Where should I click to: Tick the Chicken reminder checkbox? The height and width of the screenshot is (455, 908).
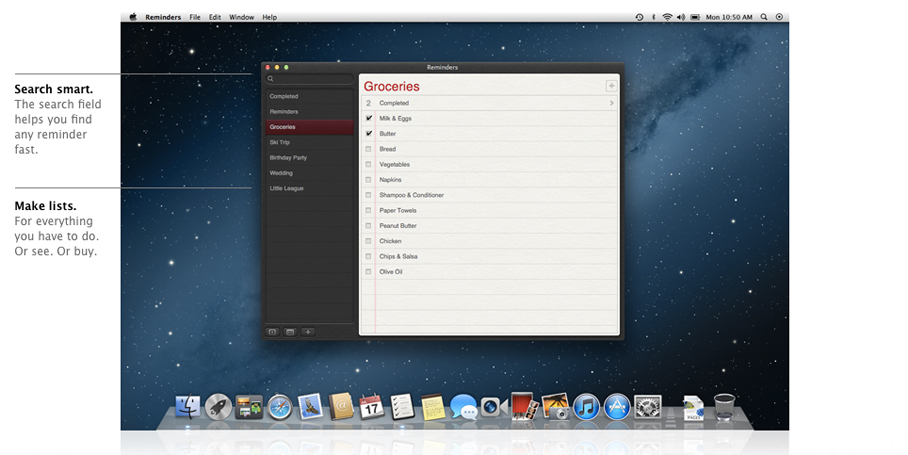point(368,241)
